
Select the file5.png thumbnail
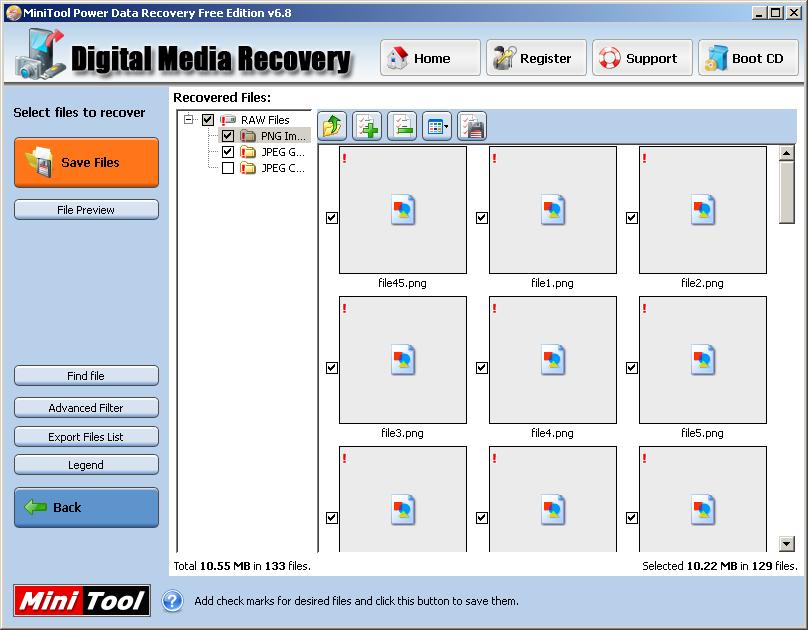point(703,360)
